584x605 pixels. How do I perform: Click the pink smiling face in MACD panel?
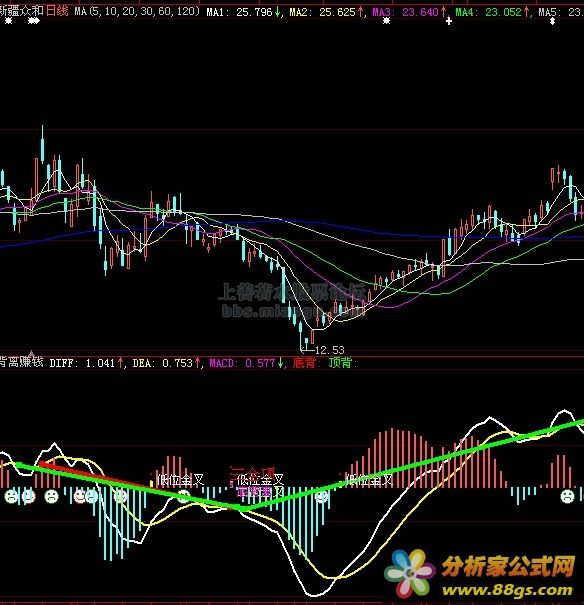80,496
